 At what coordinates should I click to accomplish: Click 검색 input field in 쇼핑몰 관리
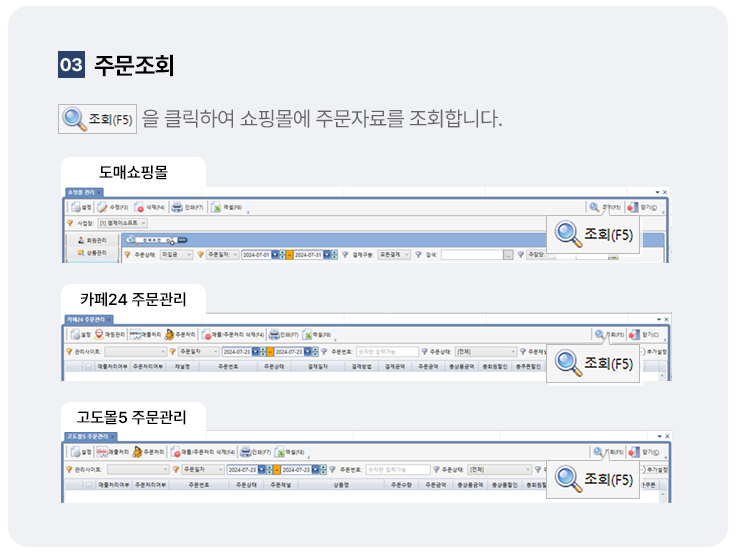(472, 255)
